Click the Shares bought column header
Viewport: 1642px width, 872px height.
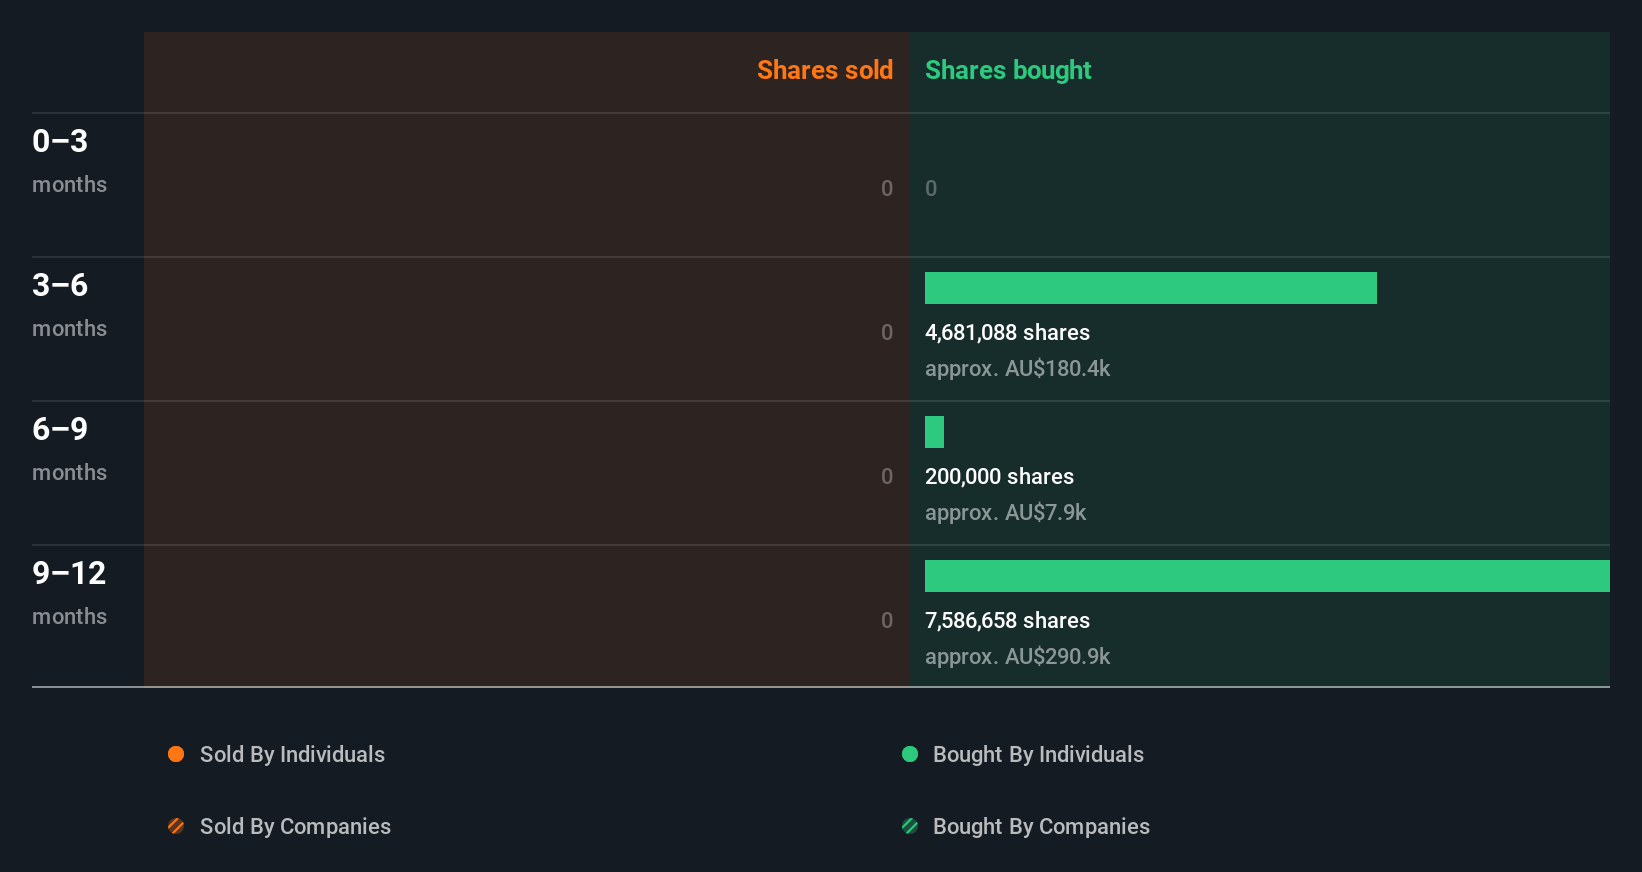point(1008,70)
